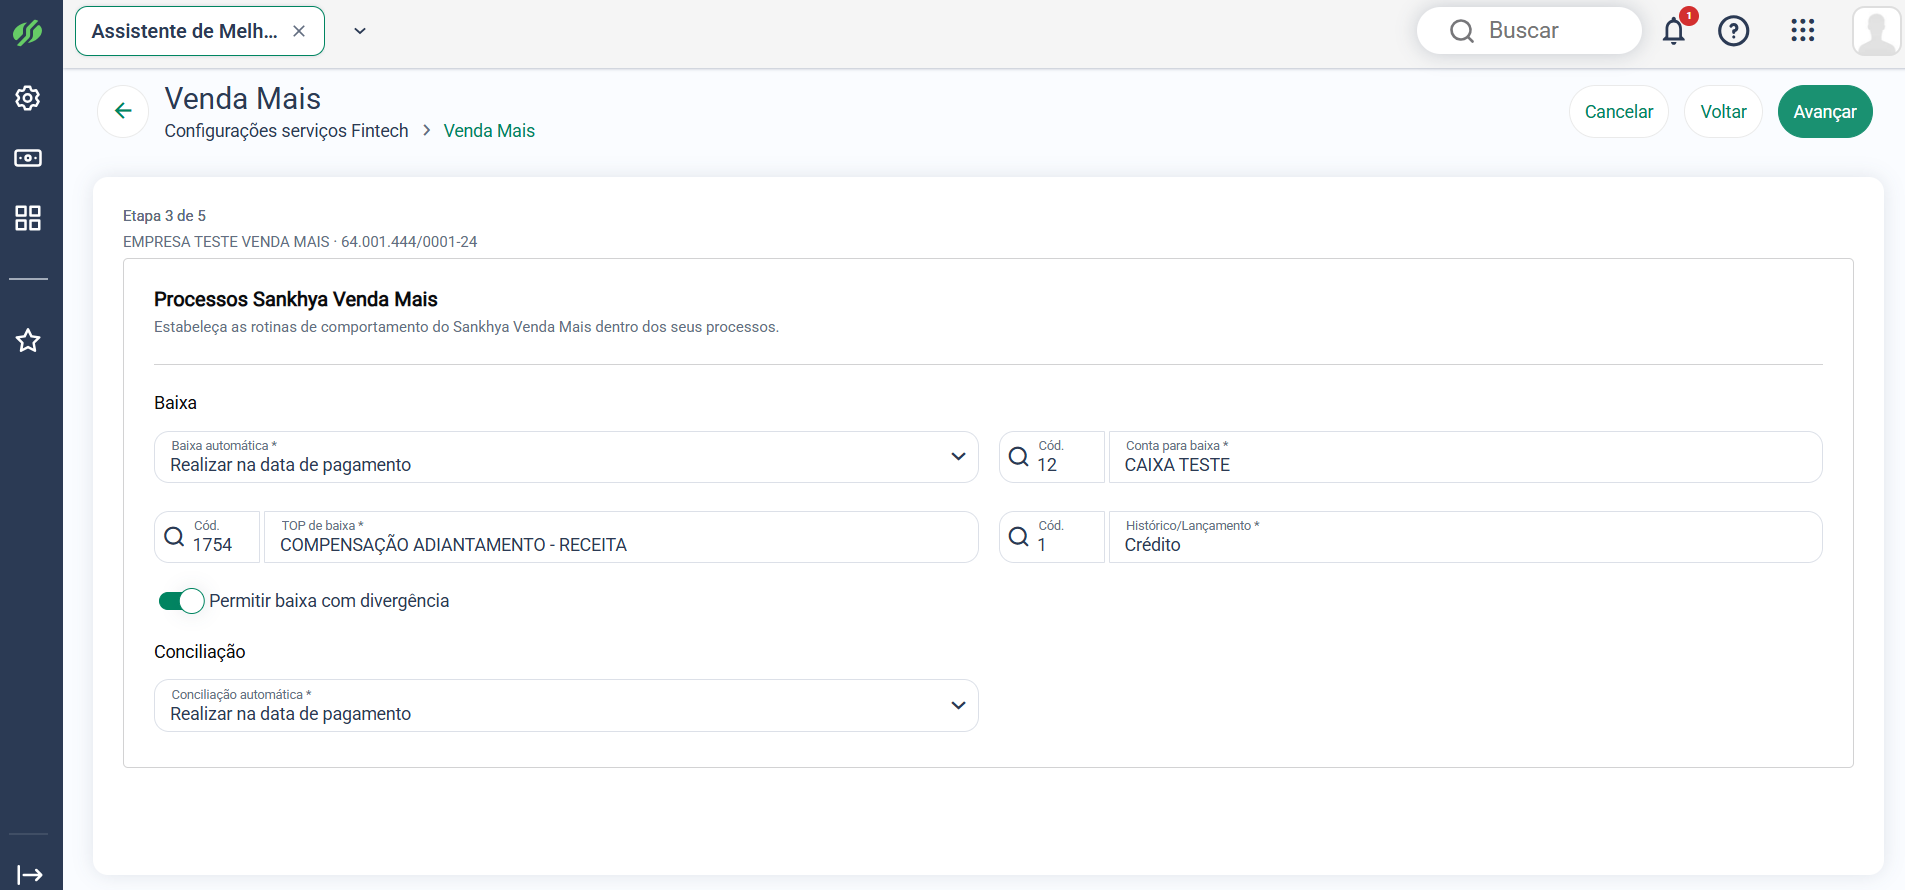Open the dashboard grid sidebar icon
The height and width of the screenshot is (890, 1905).
pyautogui.click(x=28, y=218)
